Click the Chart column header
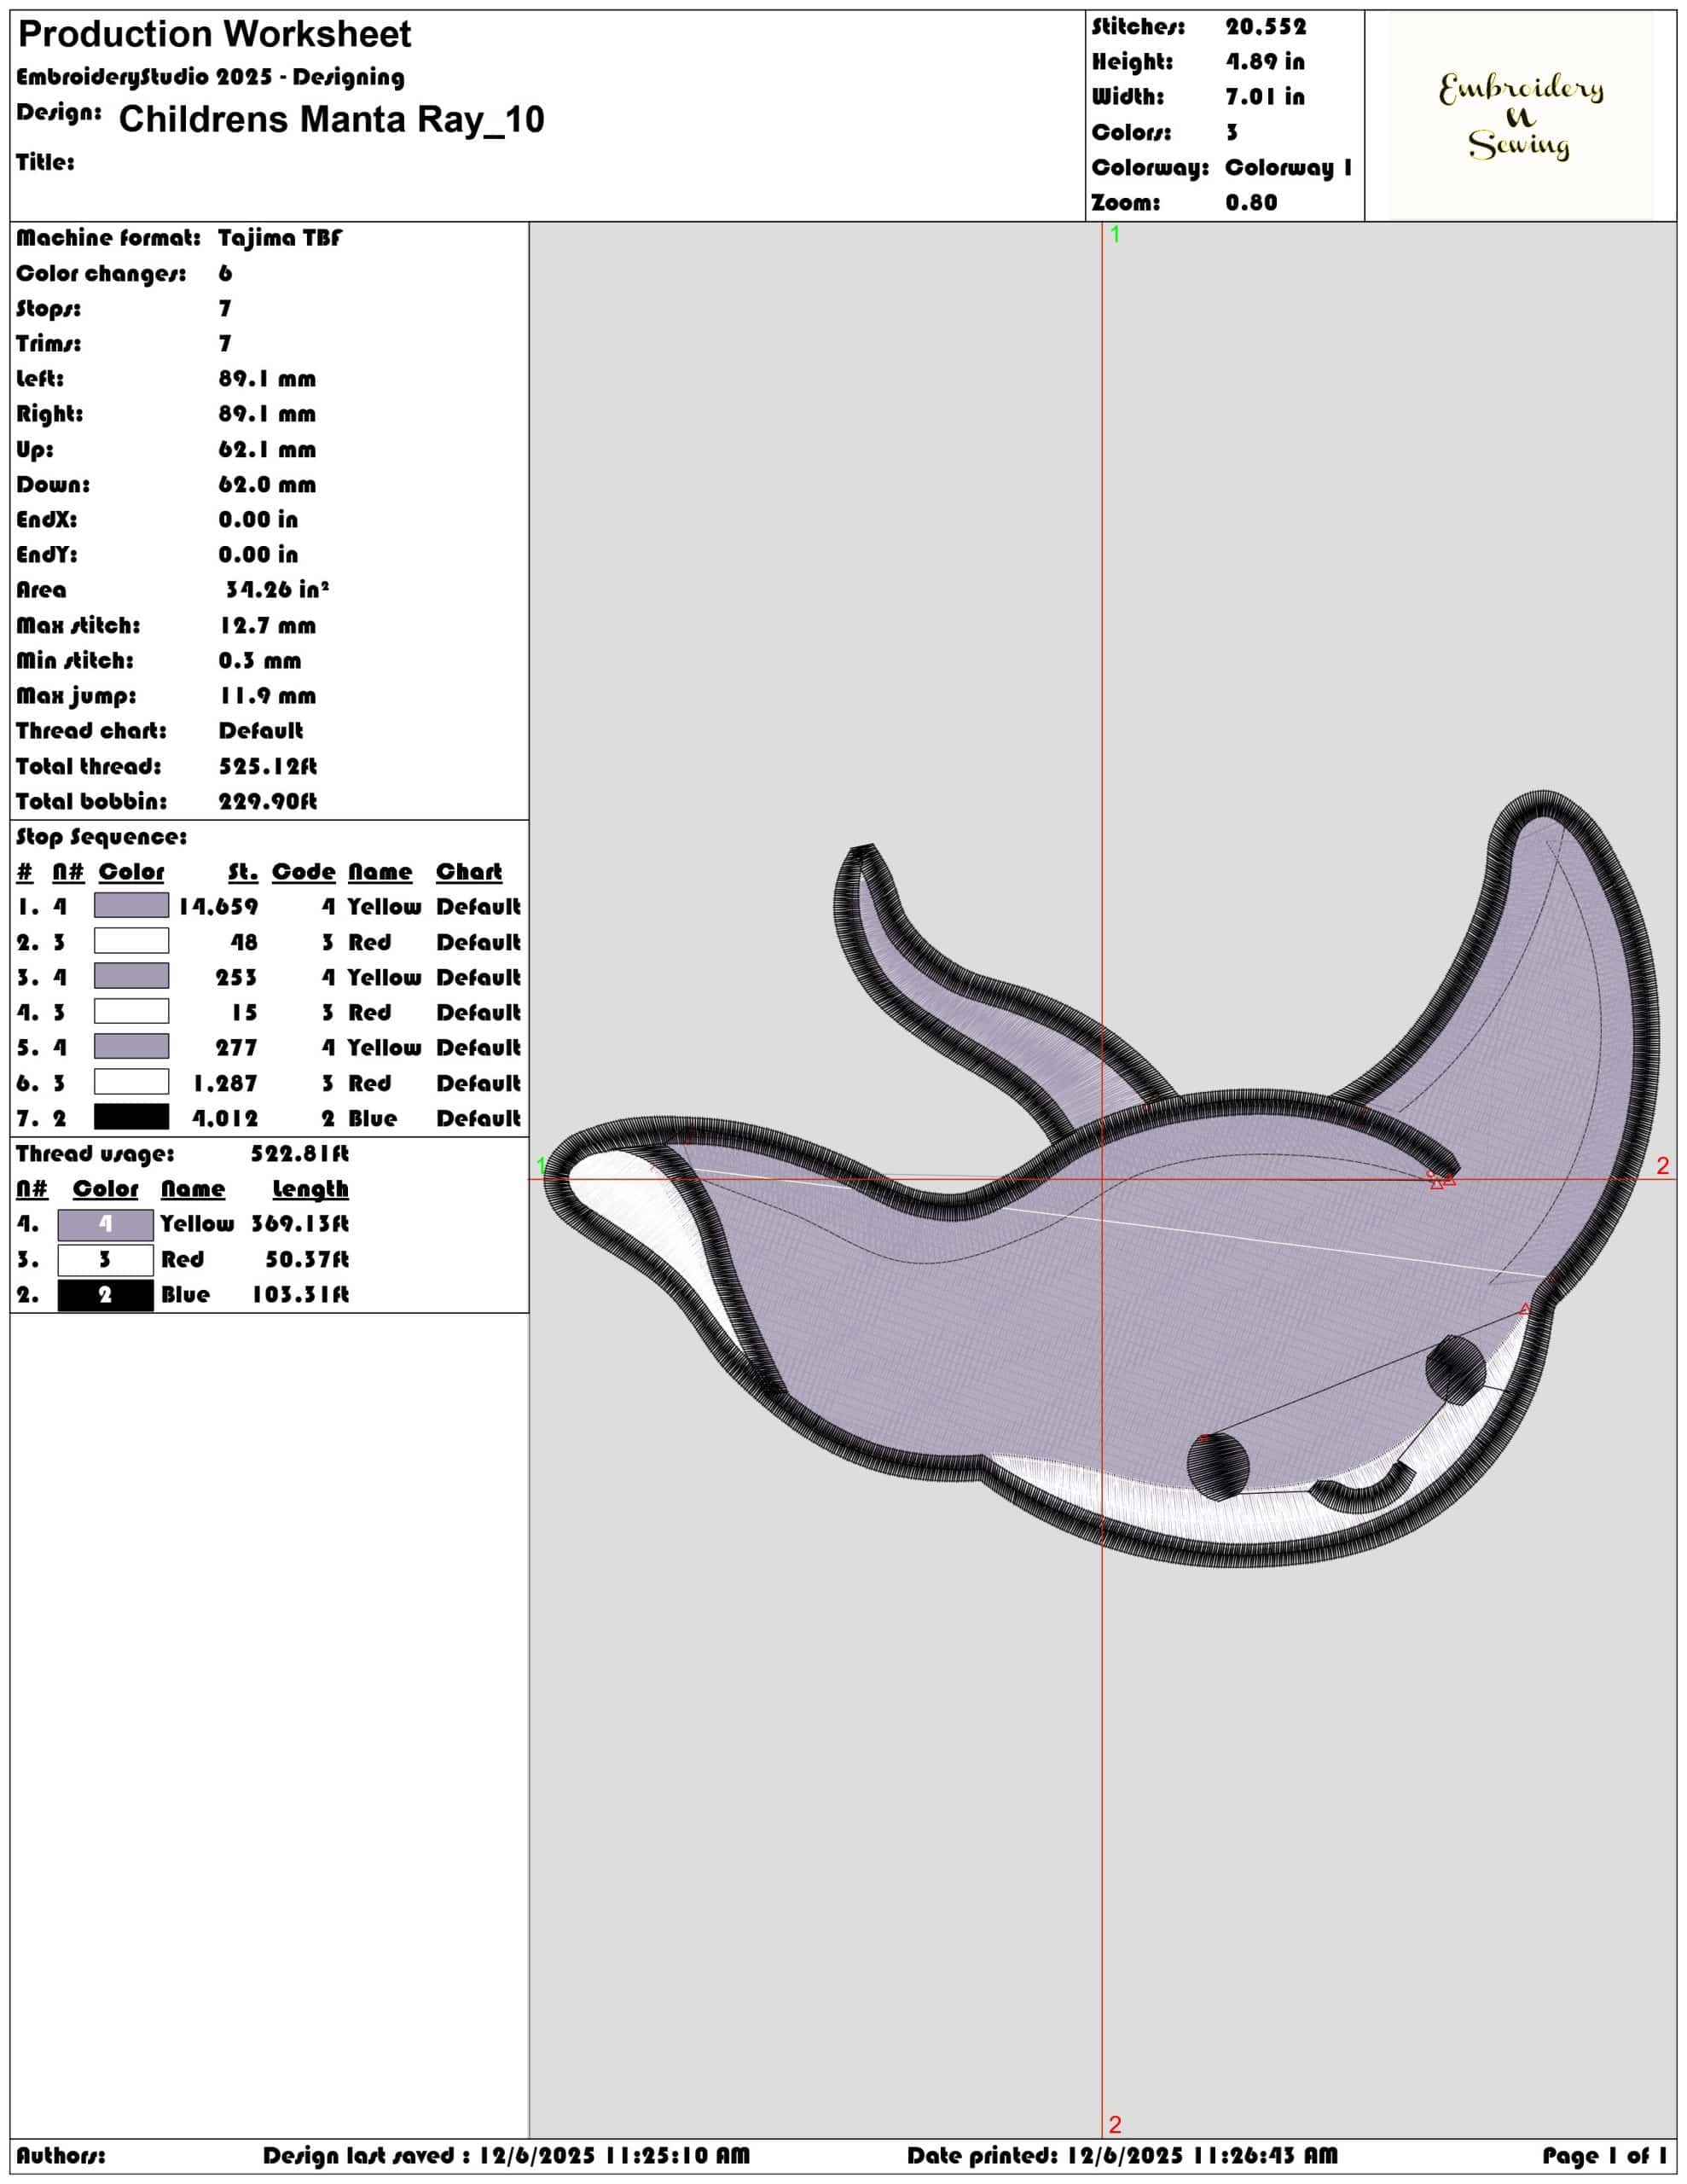1687x2184 pixels. [469, 872]
